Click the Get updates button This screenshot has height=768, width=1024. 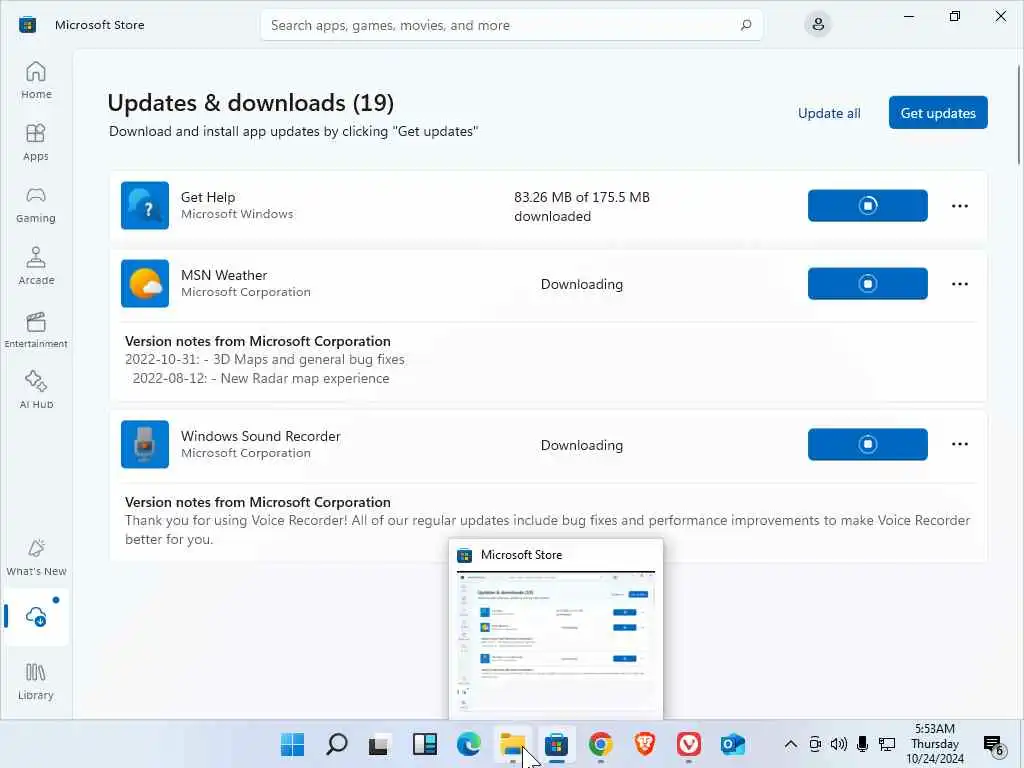click(938, 113)
